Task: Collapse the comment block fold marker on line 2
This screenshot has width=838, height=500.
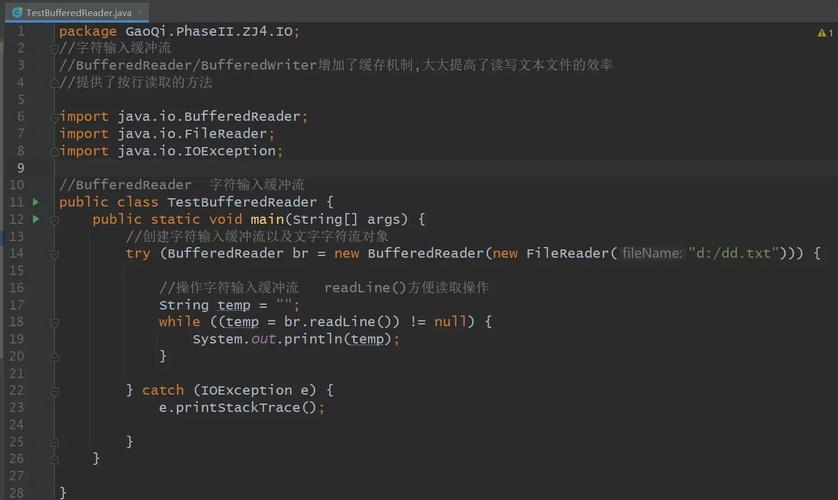Action: [x=54, y=49]
